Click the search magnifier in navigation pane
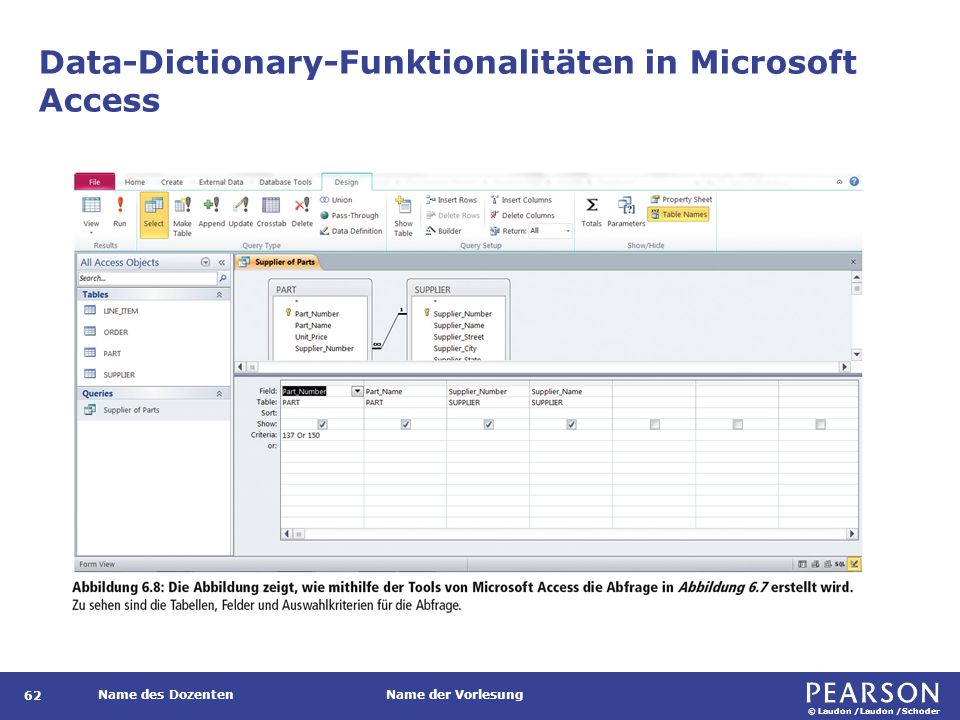 tap(223, 278)
